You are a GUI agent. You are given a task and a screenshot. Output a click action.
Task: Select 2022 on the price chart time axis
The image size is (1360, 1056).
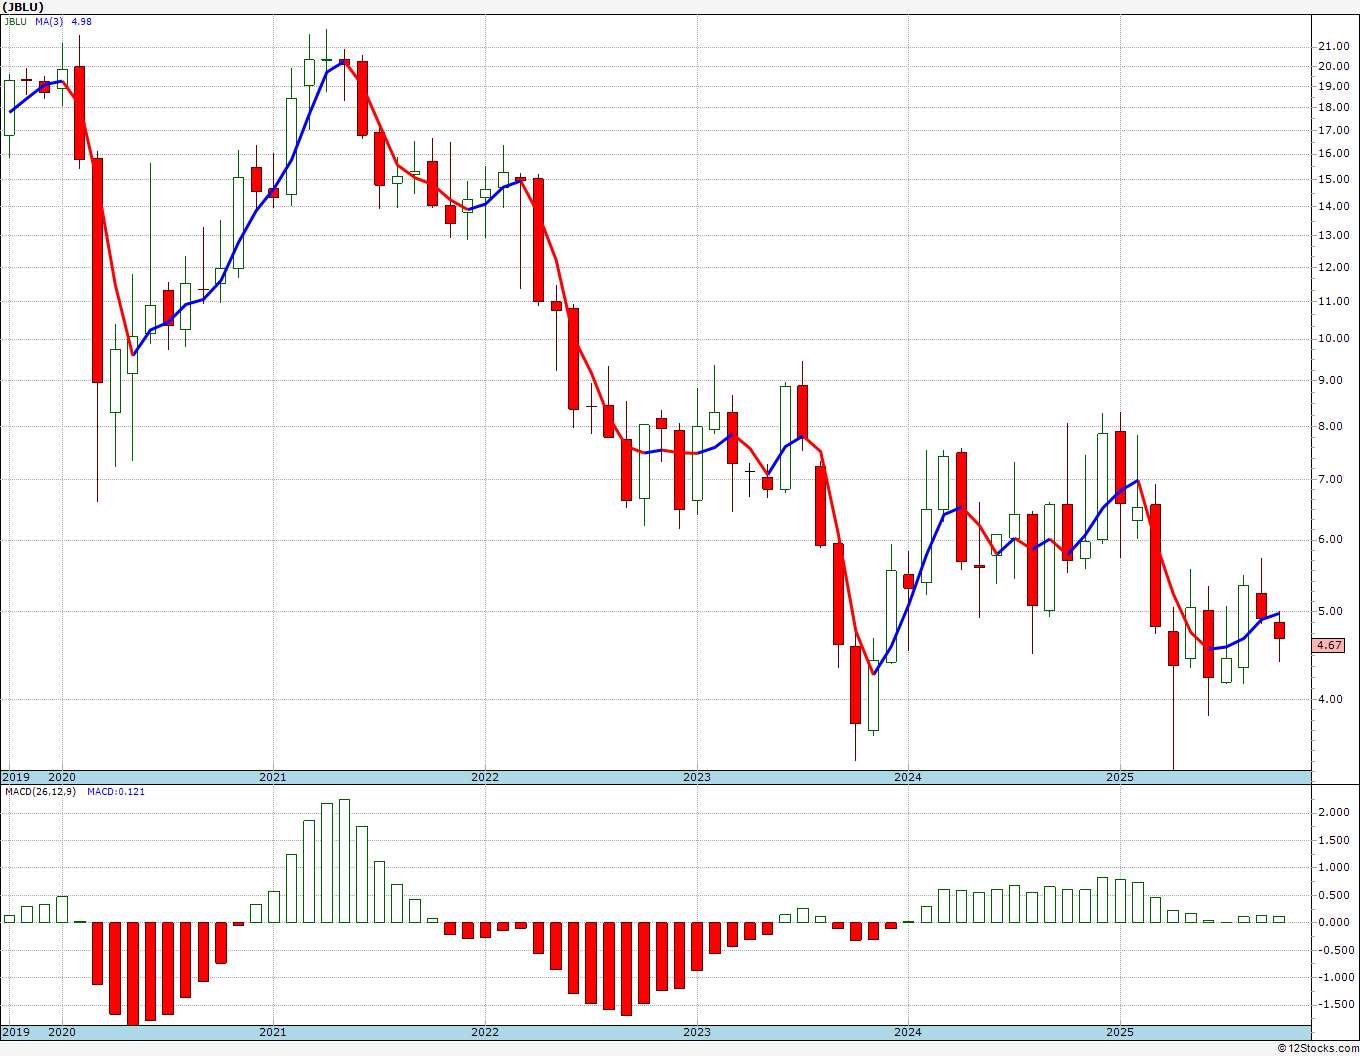tap(485, 777)
